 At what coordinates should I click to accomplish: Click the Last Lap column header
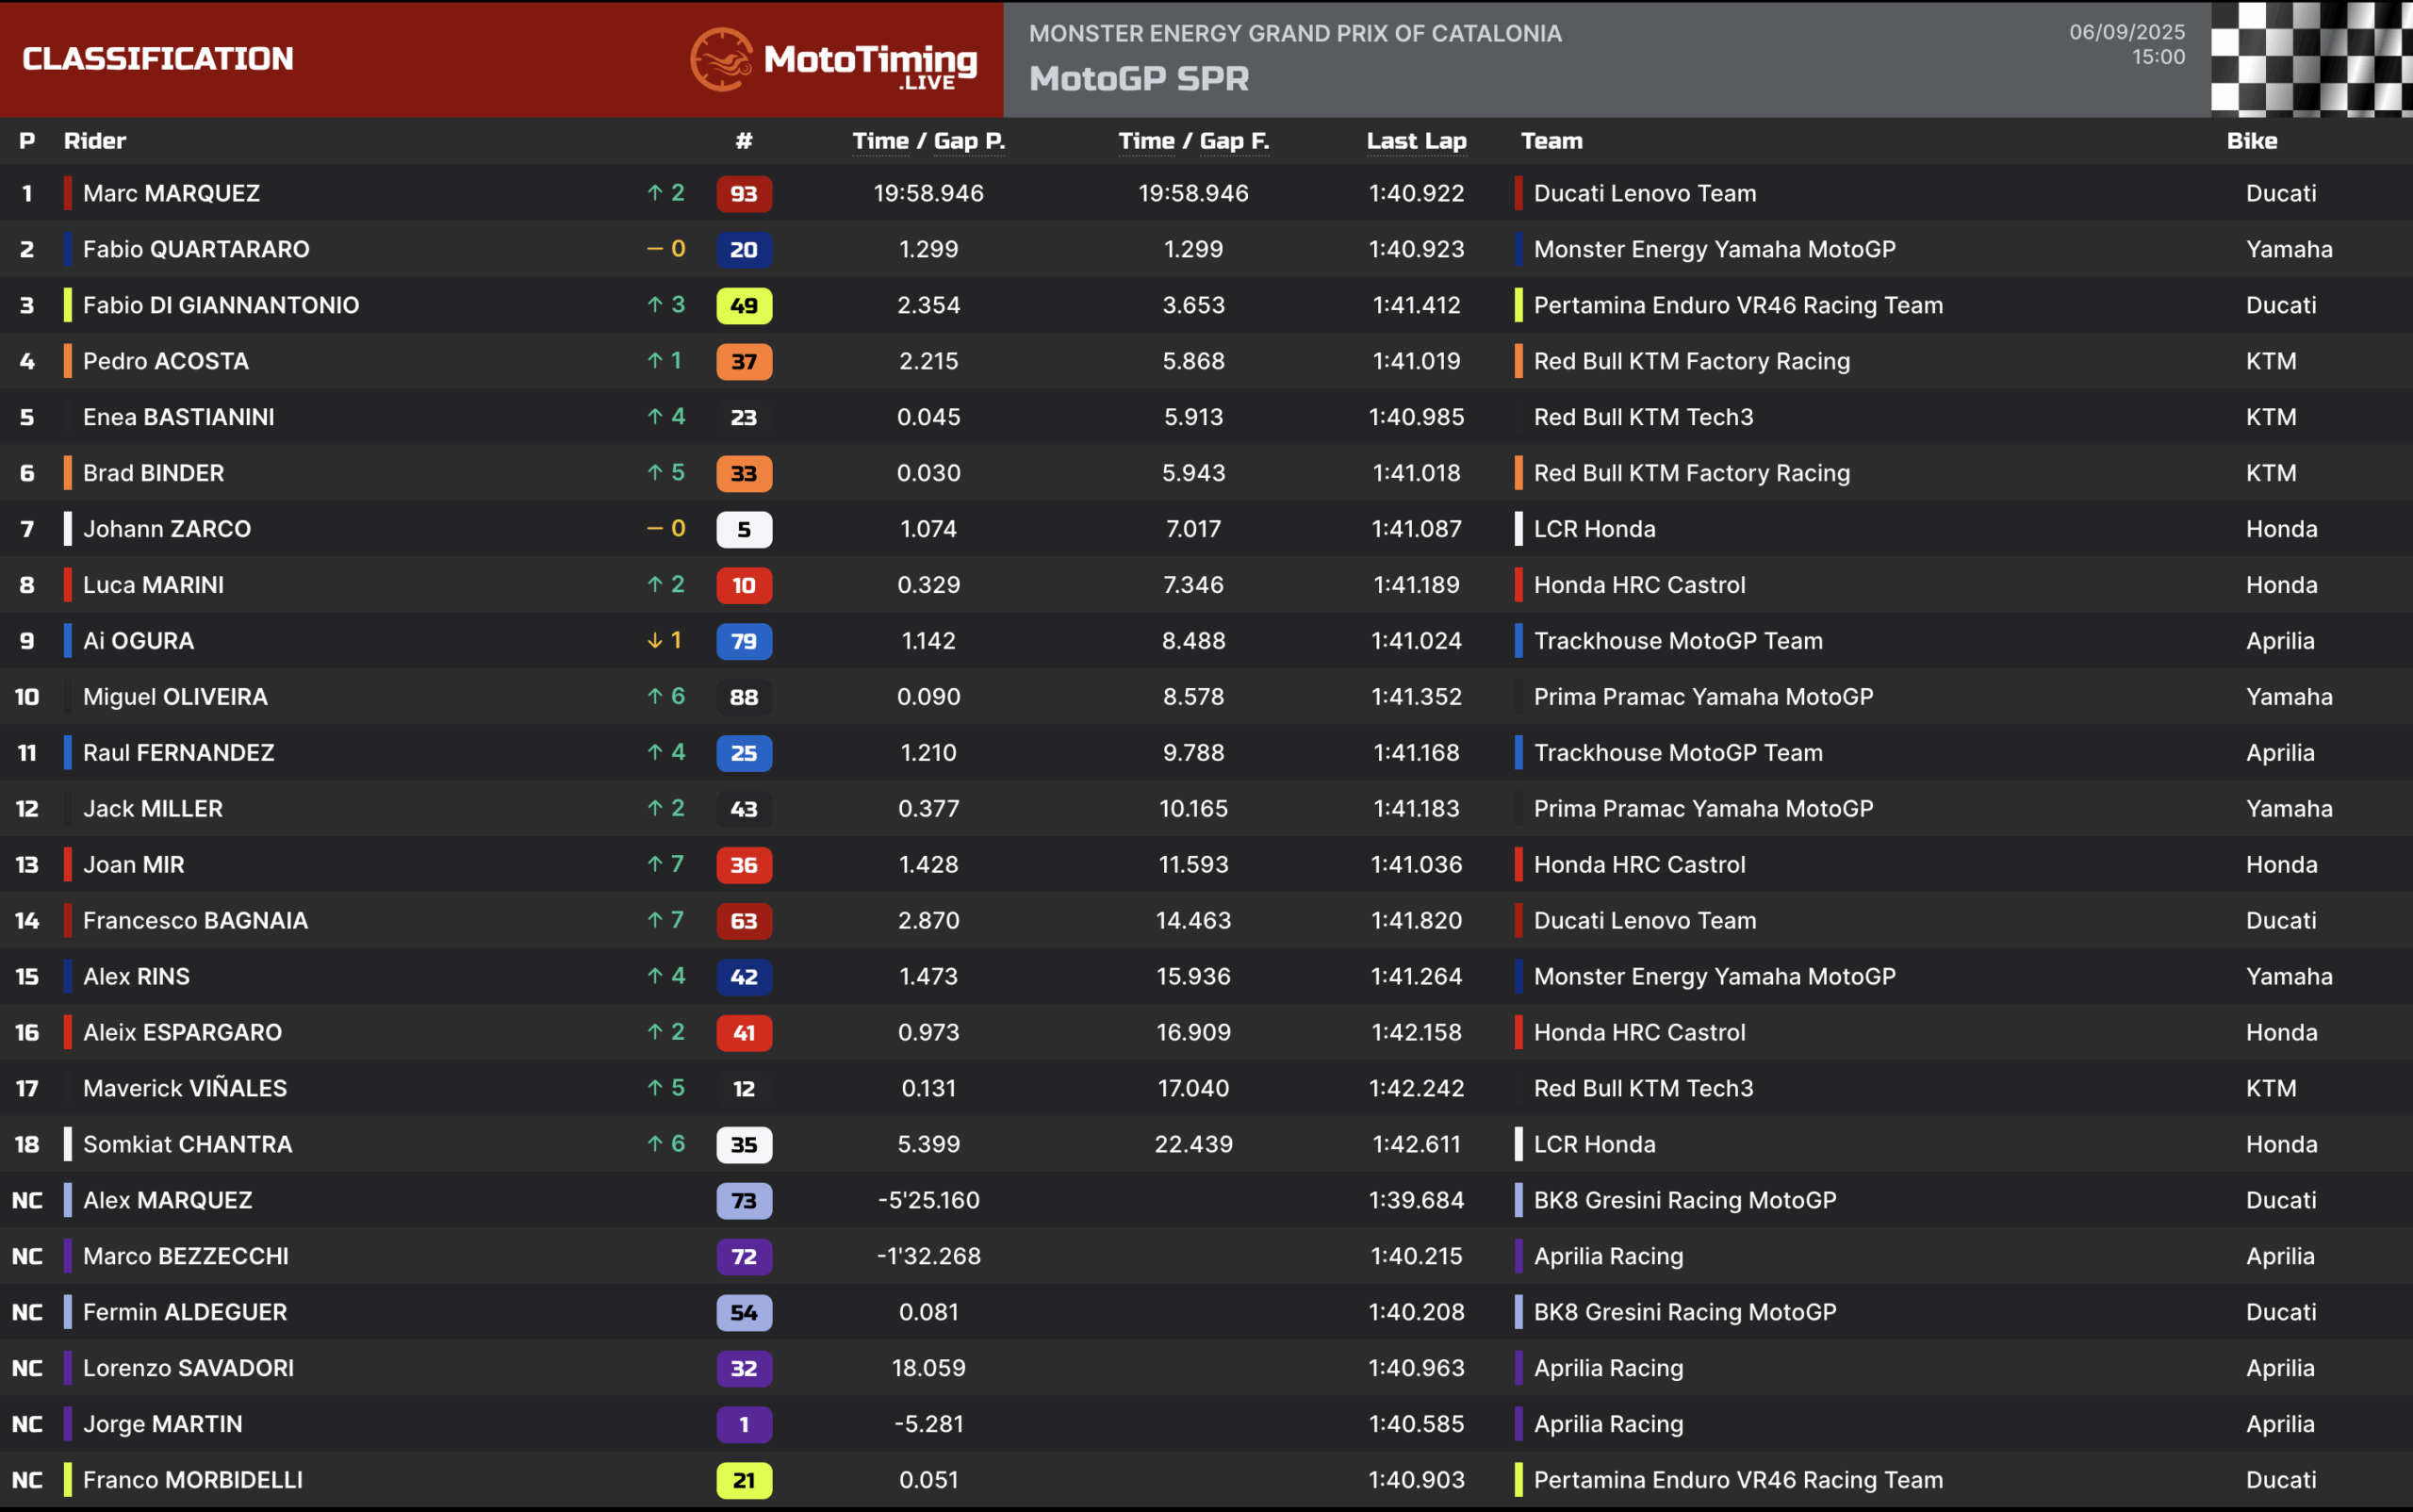[1416, 142]
